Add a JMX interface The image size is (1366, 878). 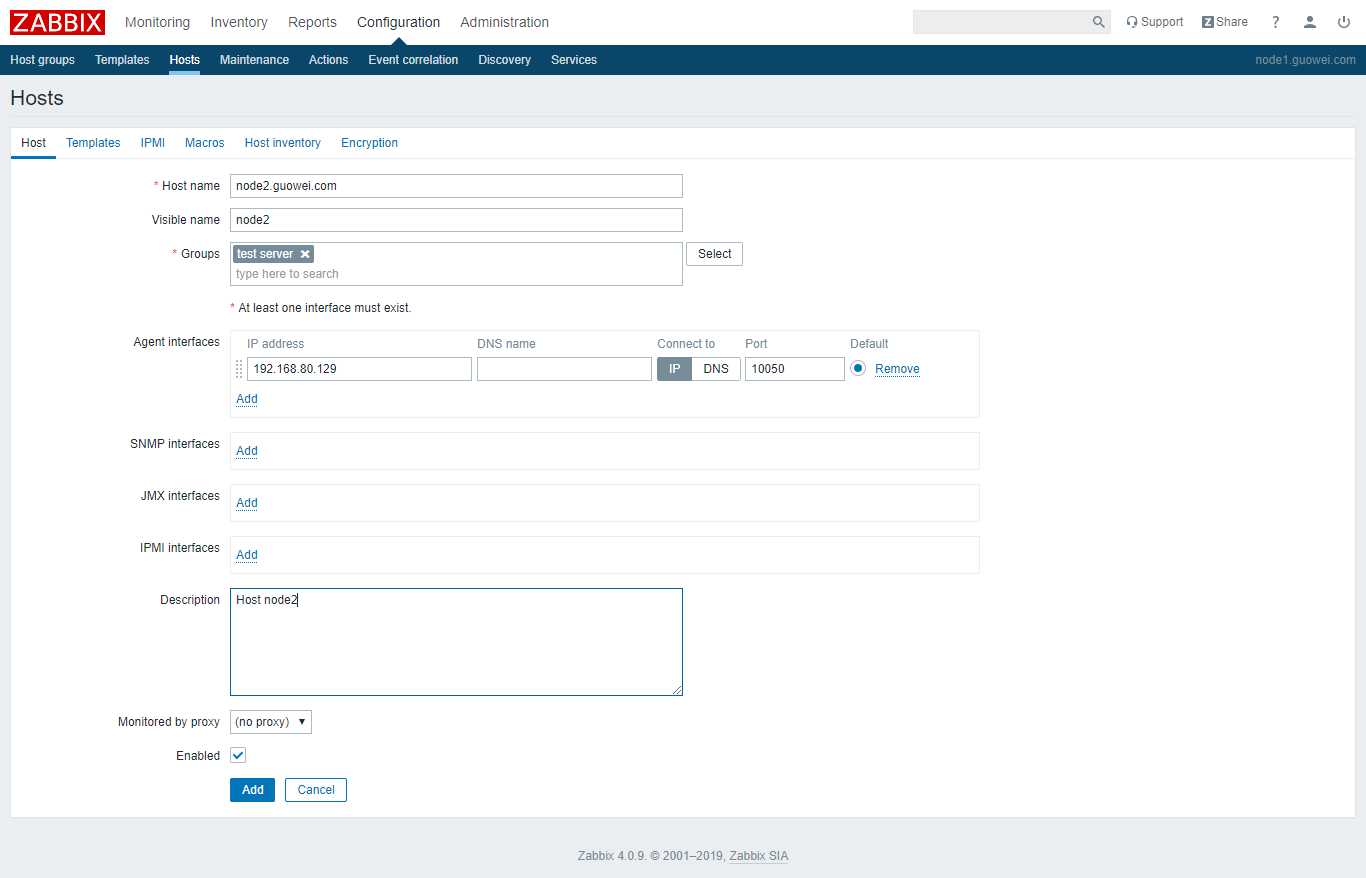tap(247, 503)
